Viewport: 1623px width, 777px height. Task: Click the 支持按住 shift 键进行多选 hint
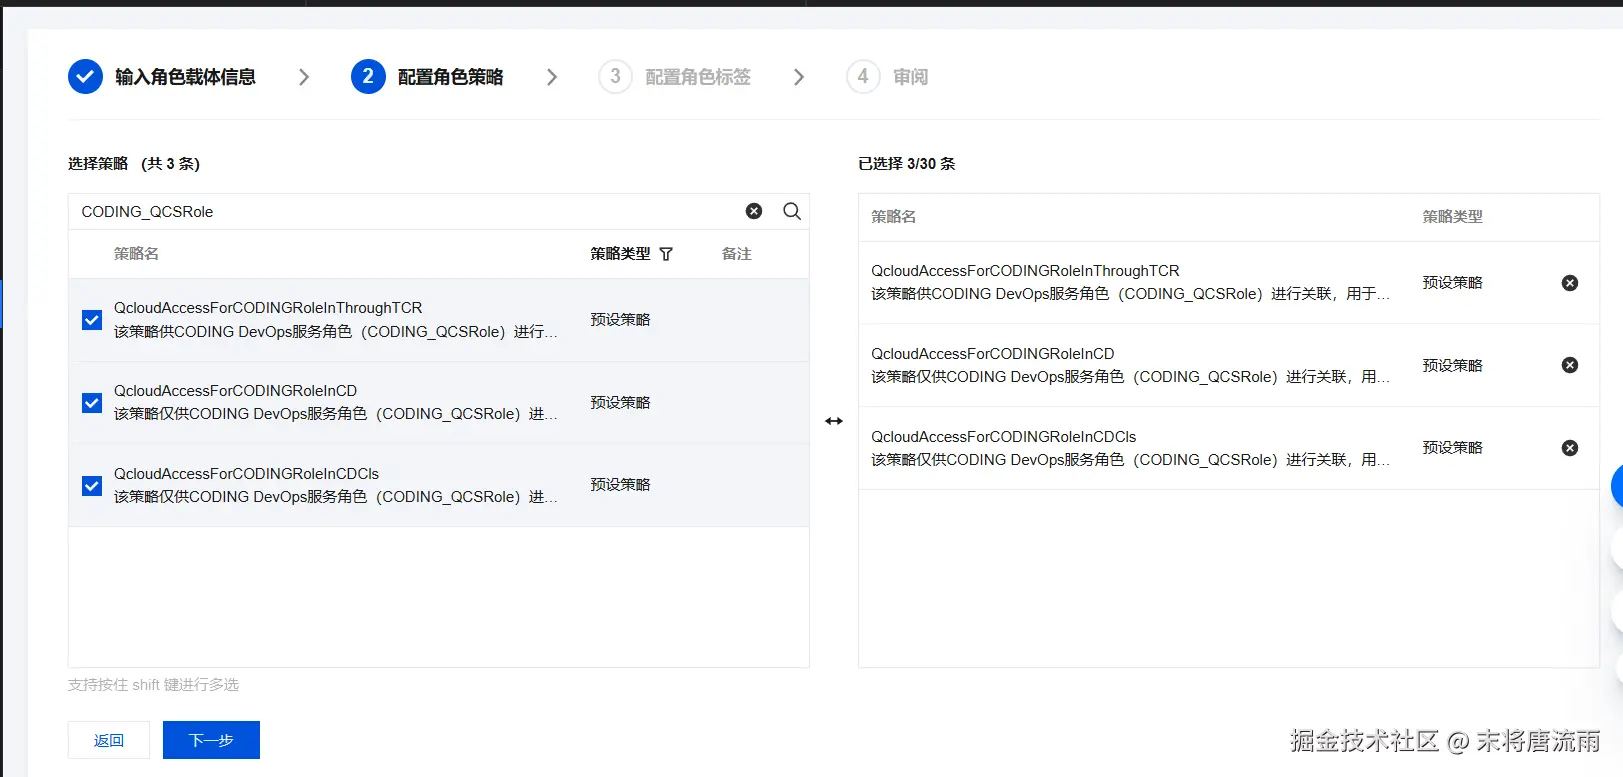click(x=153, y=685)
